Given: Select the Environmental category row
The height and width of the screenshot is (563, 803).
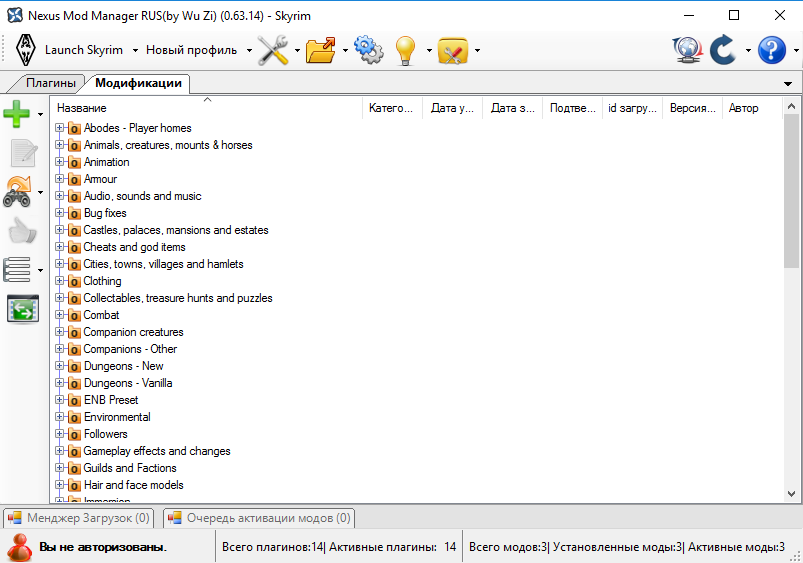Looking at the screenshot, I should click(x=117, y=416).
